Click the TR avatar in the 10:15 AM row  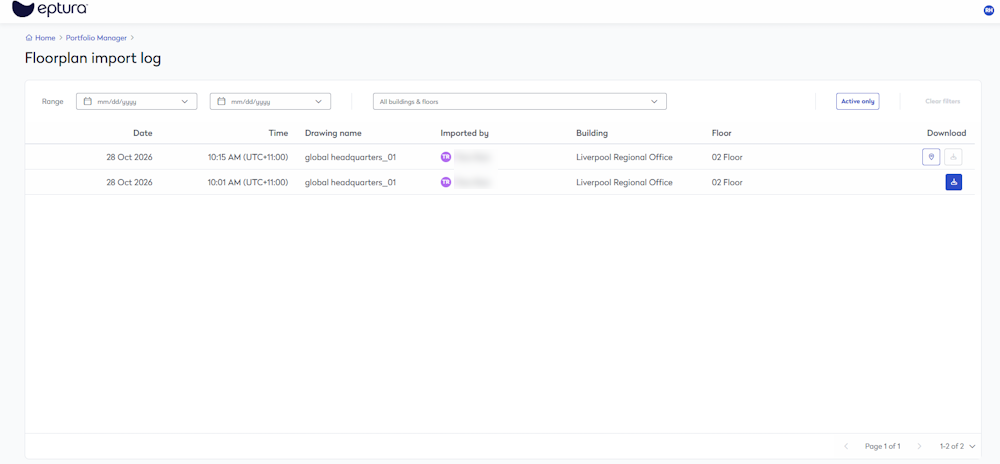446,157
